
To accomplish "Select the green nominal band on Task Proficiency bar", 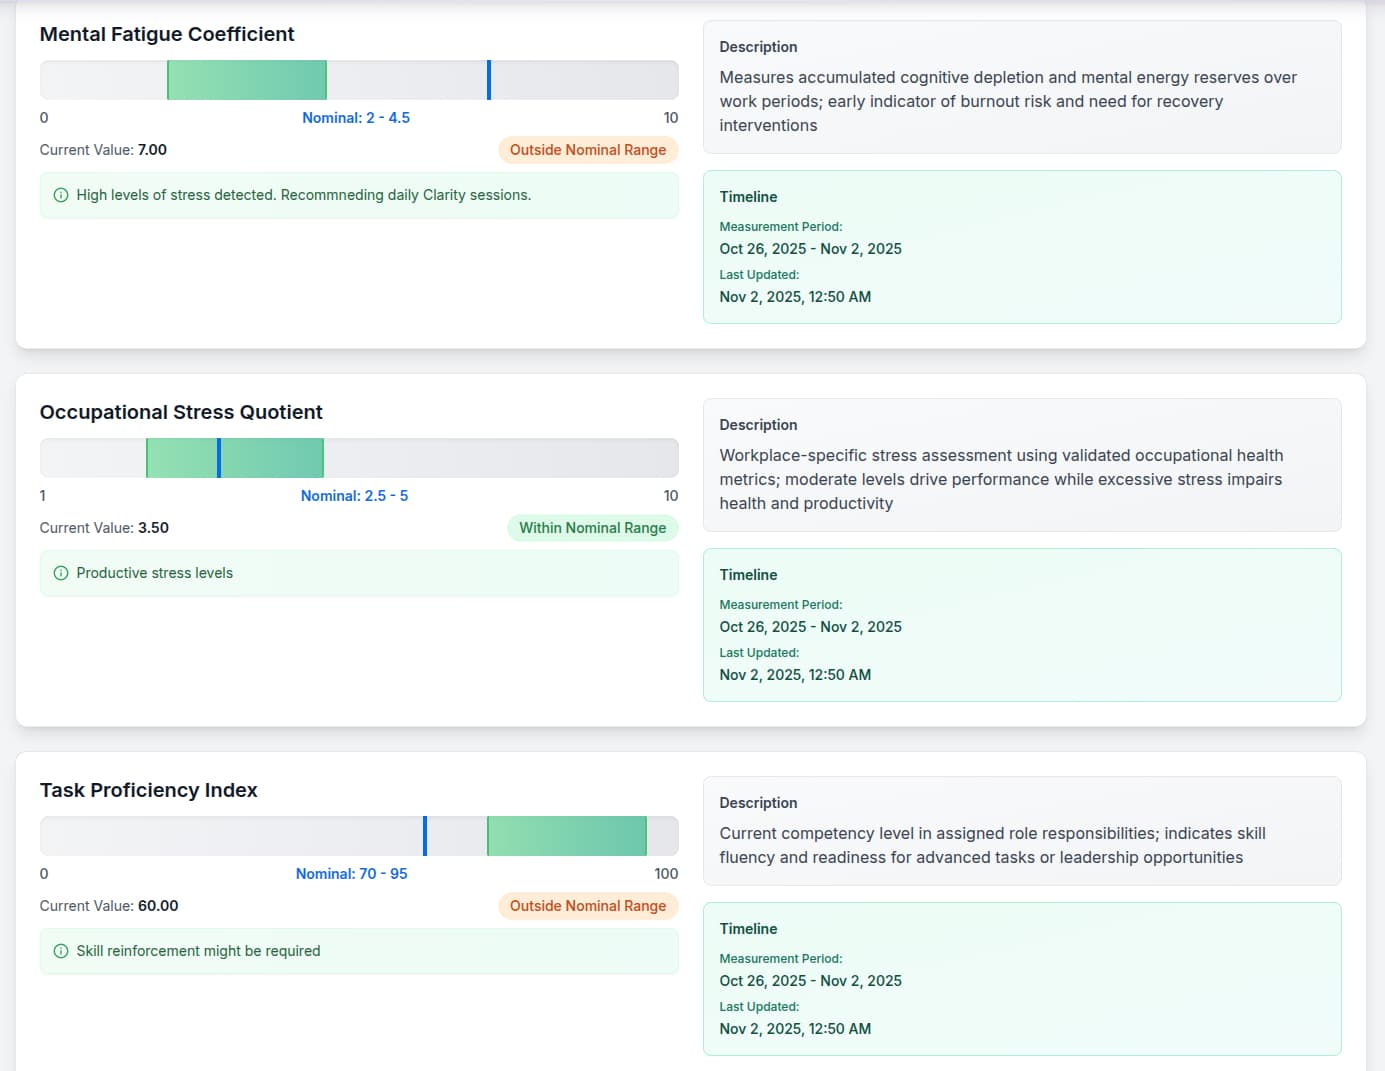I will [567, 836].
